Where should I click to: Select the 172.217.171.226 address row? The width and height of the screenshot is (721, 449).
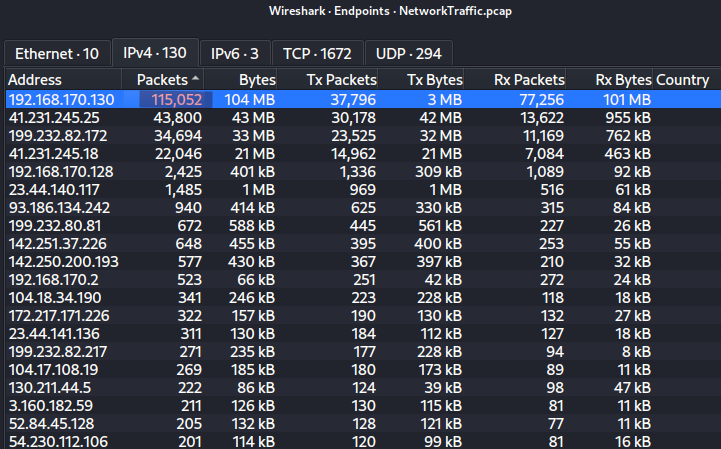point(363,315)
